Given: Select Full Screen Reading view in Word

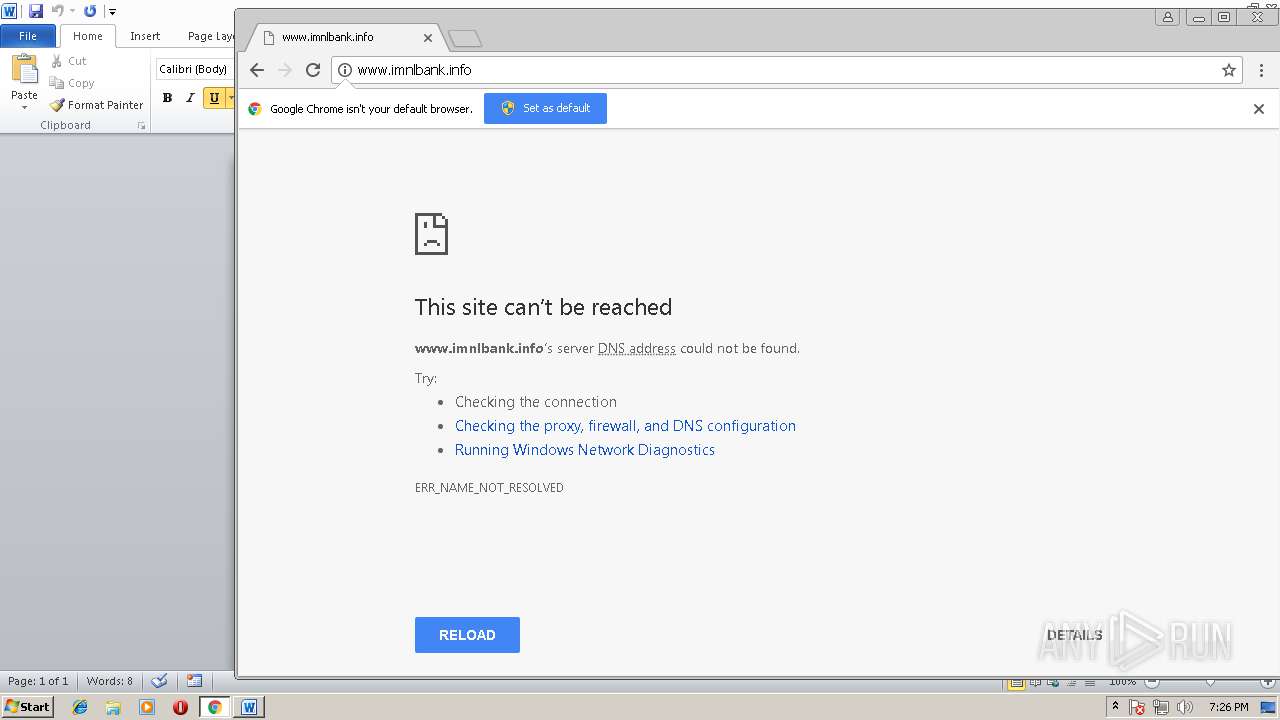Looking at the screenshot, I should click(x=1035, y=683).
